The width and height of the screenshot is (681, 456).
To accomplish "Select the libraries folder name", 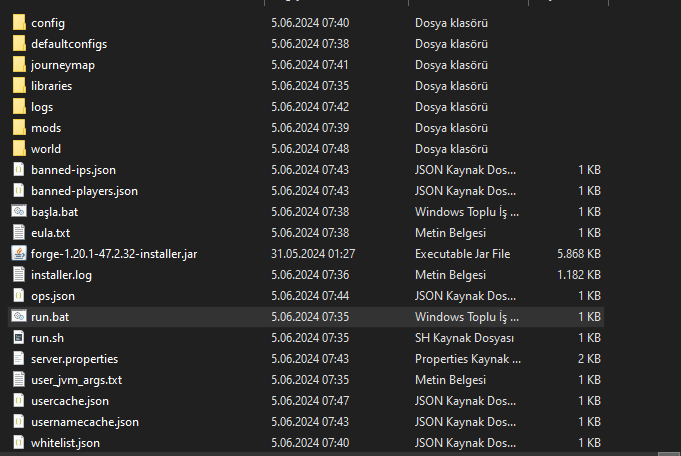I will point(51,86).
